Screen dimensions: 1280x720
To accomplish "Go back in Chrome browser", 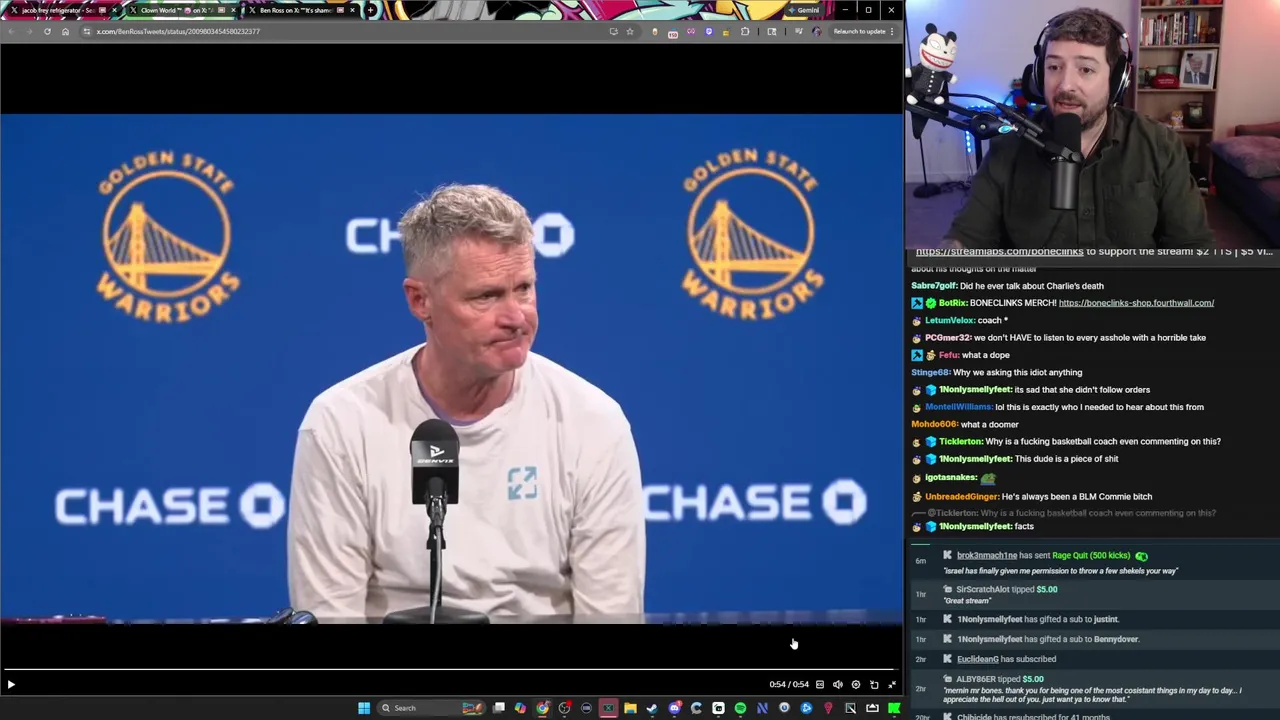I will [11, 31].
